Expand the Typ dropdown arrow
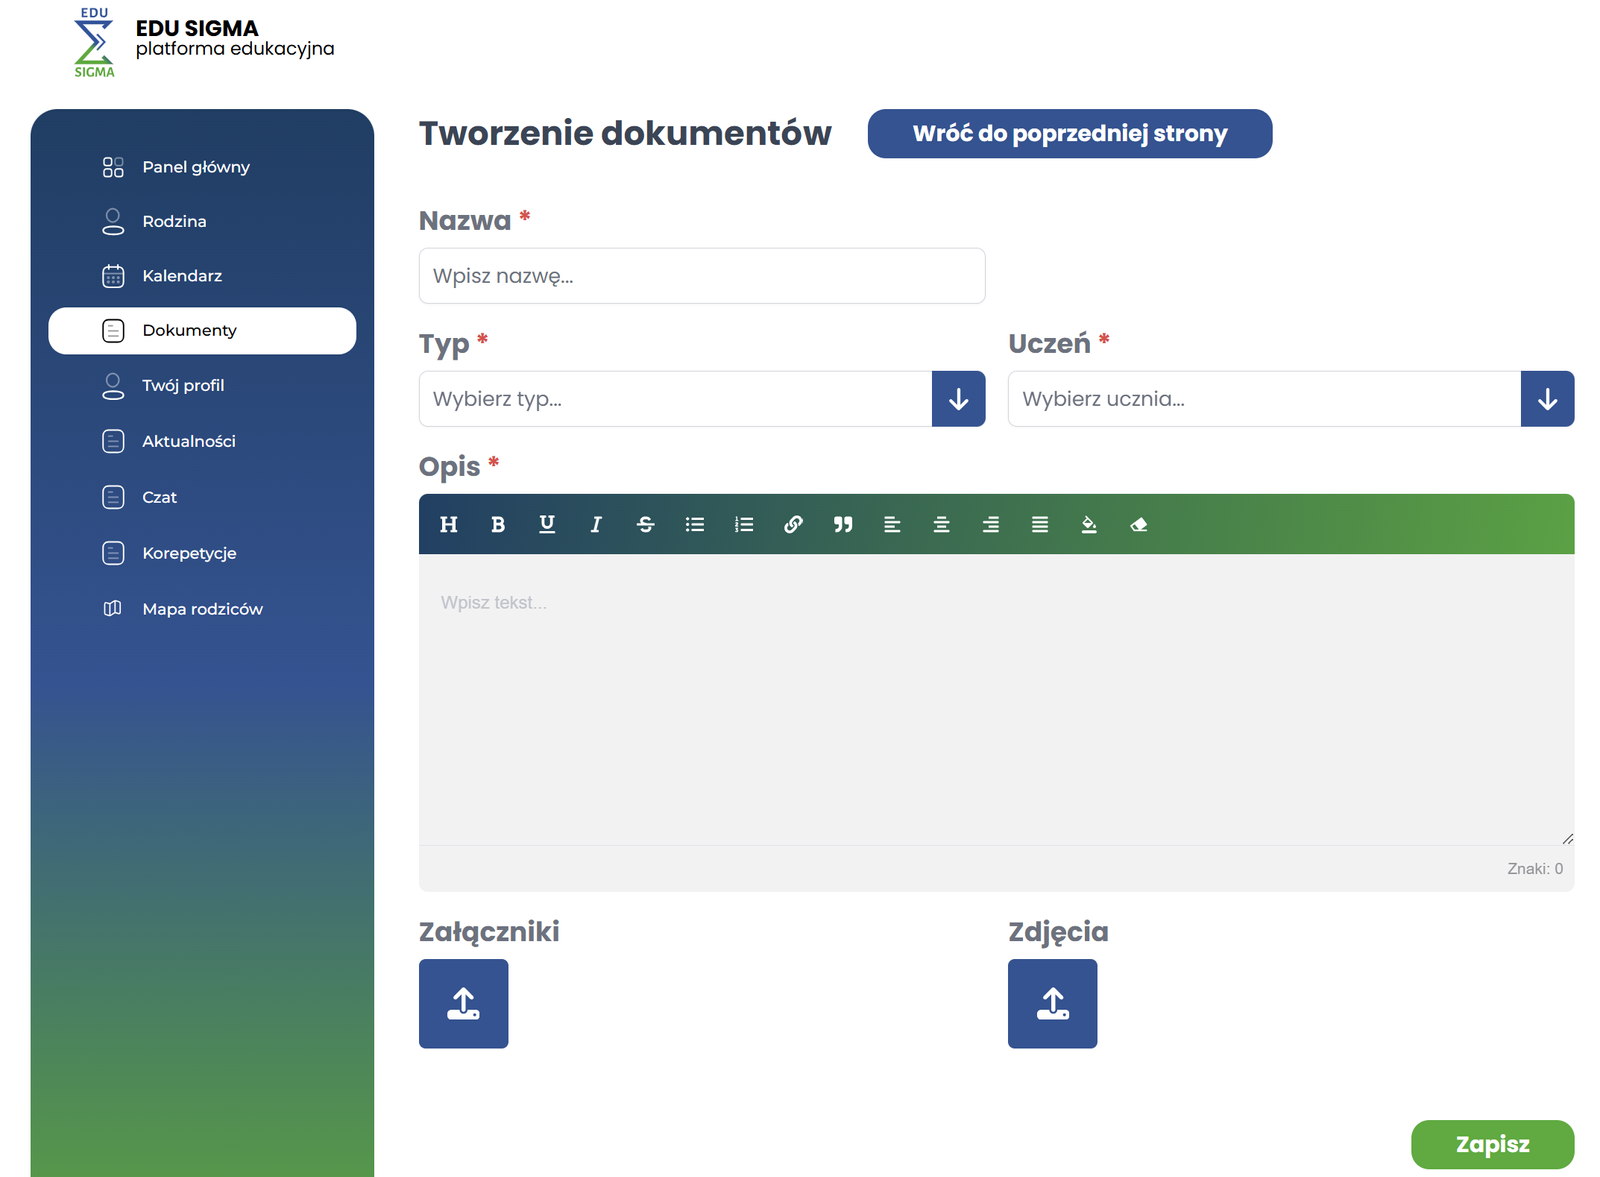1600x1177 pixels. click(958, 399)
